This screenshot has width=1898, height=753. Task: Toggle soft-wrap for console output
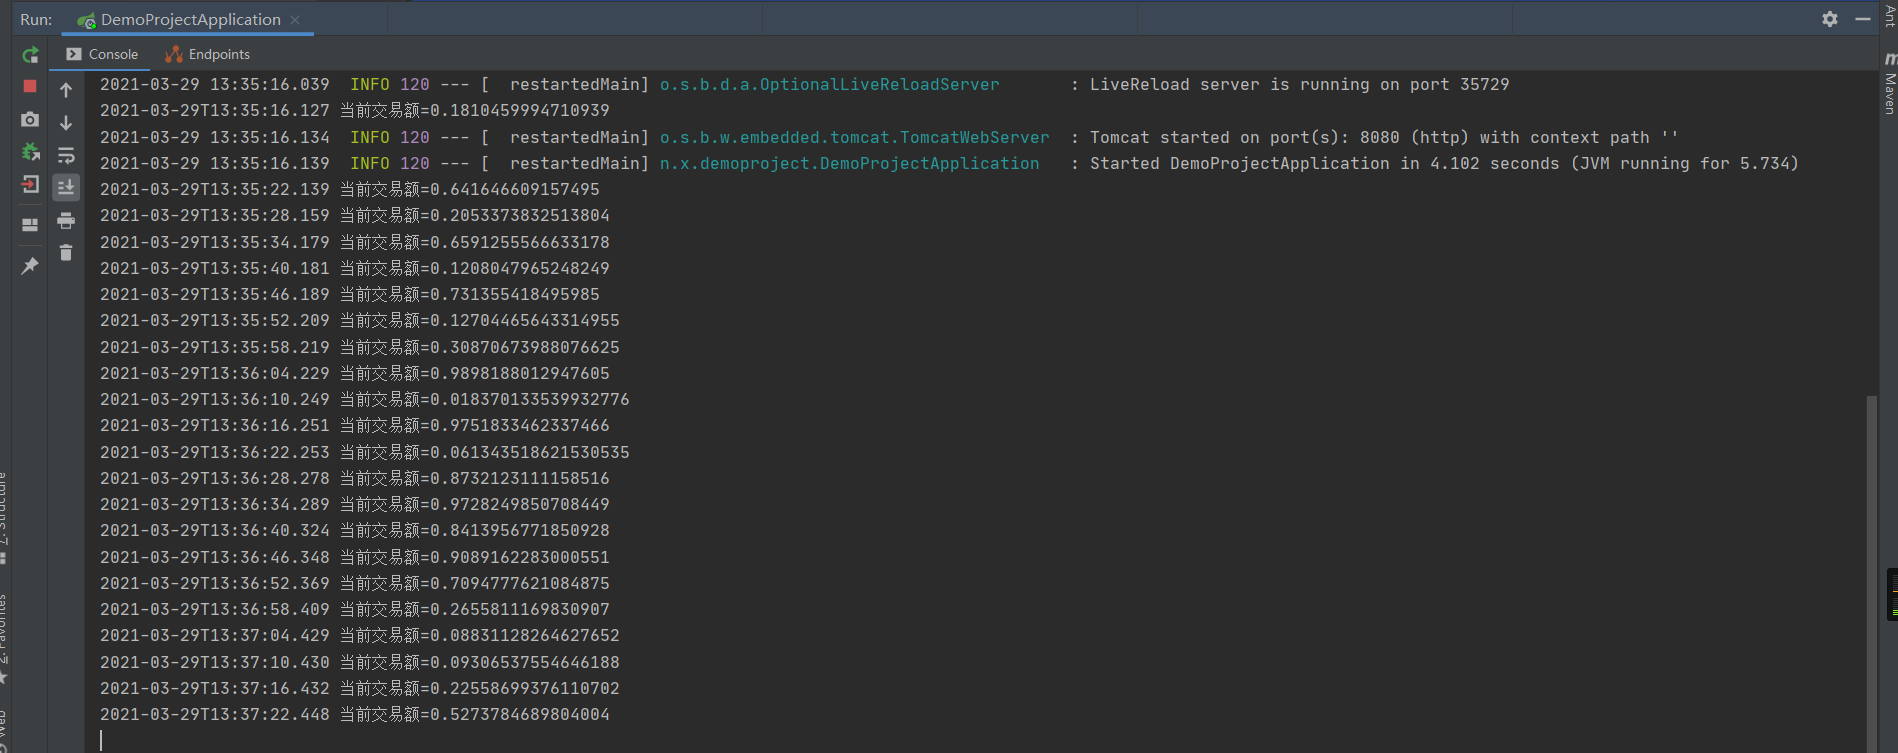pos(66,155)
